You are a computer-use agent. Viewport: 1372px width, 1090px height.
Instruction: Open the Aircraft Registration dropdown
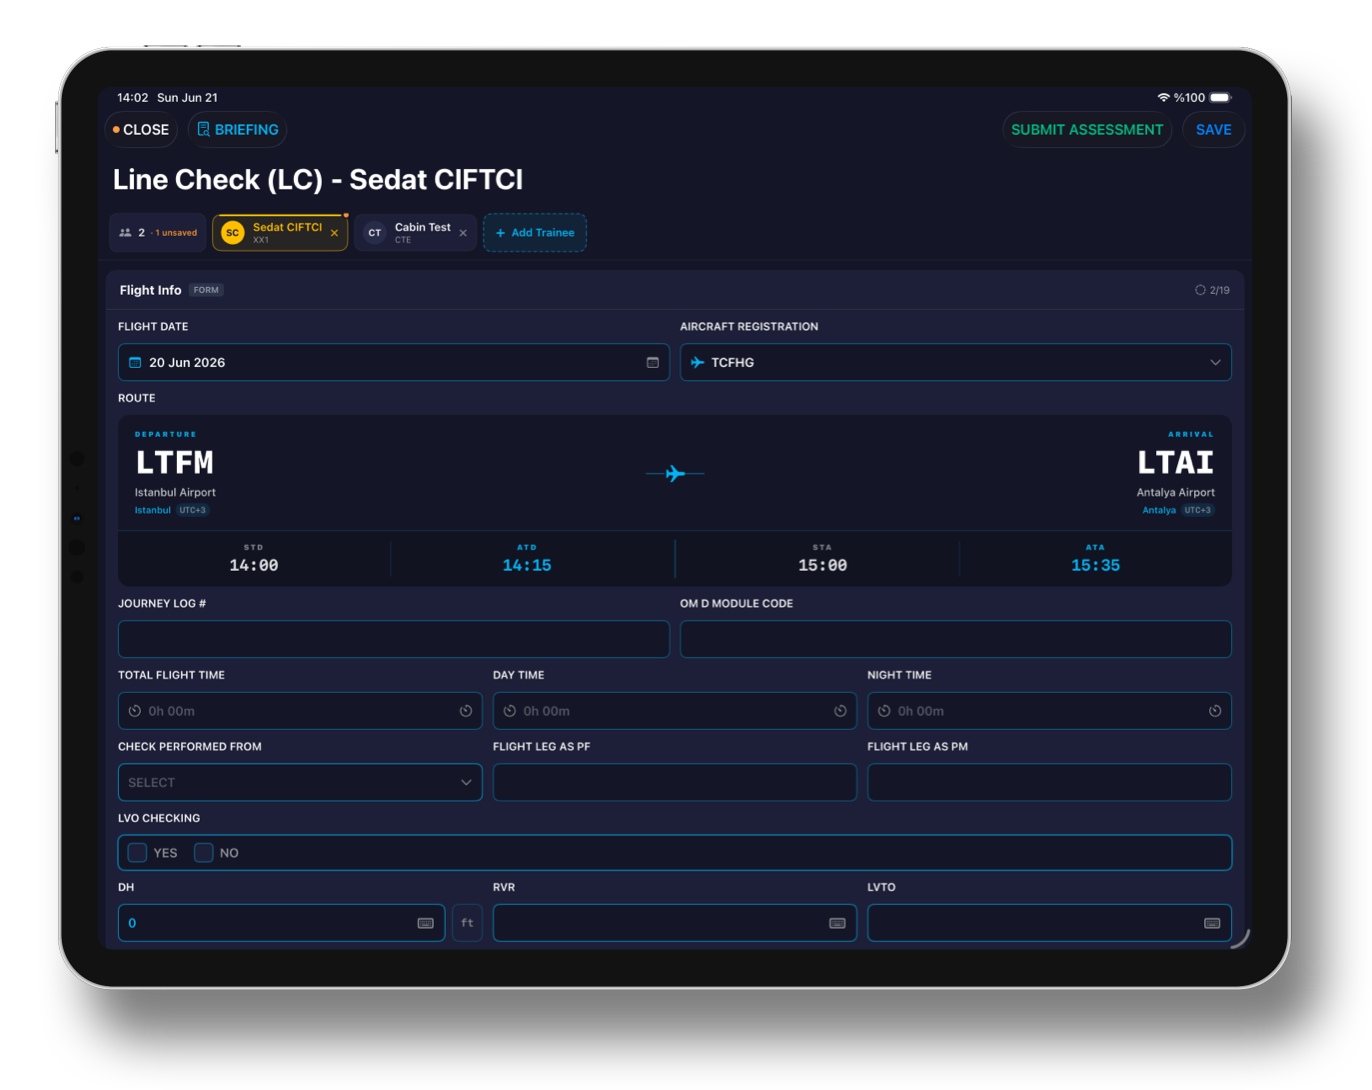pos(956,362)
